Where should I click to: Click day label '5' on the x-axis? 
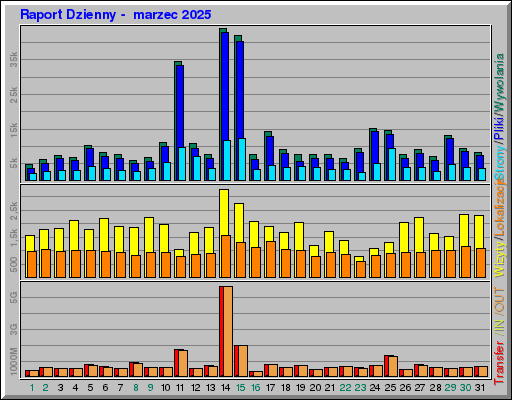90,388
